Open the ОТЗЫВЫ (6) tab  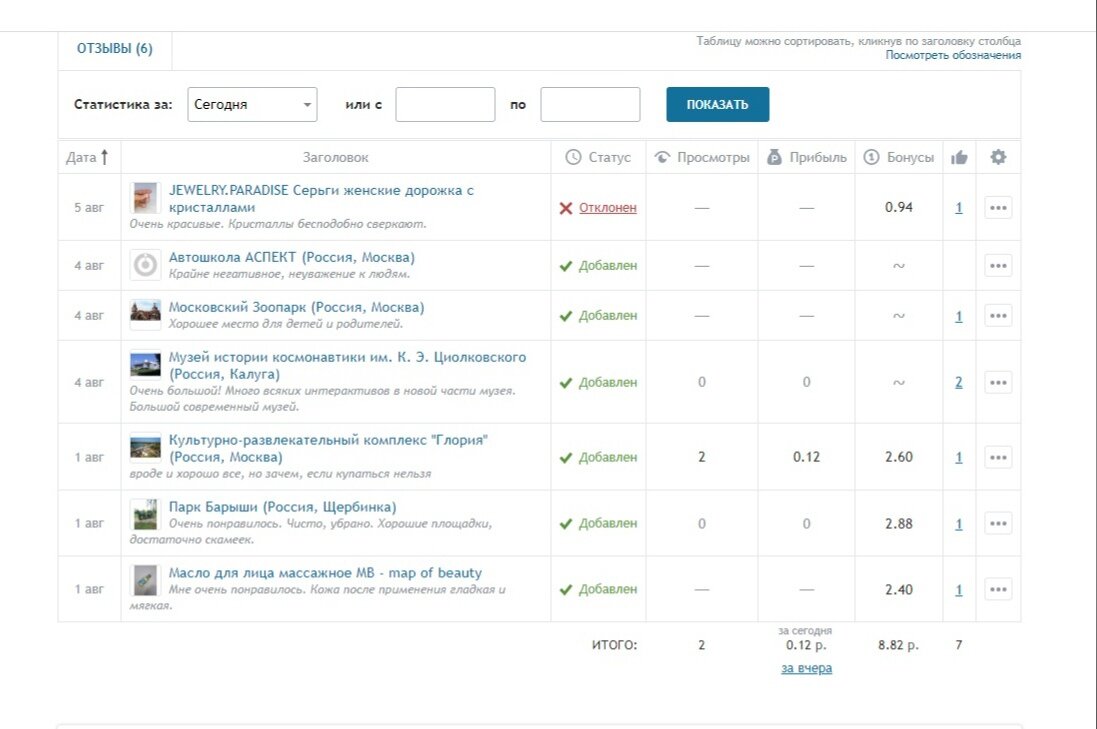tap(115, 49)
